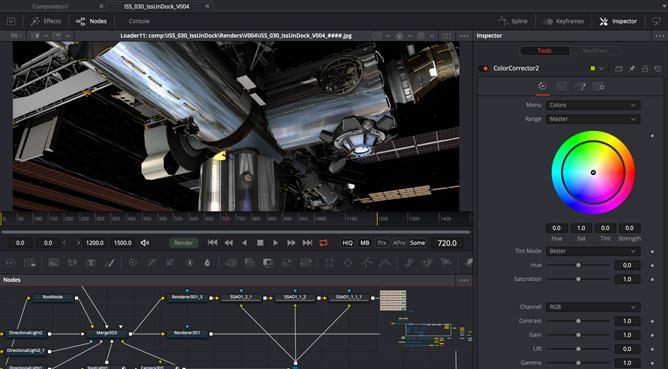Image resolution: width=668 pixels, height=369 pixels.
Task: Toggle the Prx proxy mode
Action: (382, 243)
